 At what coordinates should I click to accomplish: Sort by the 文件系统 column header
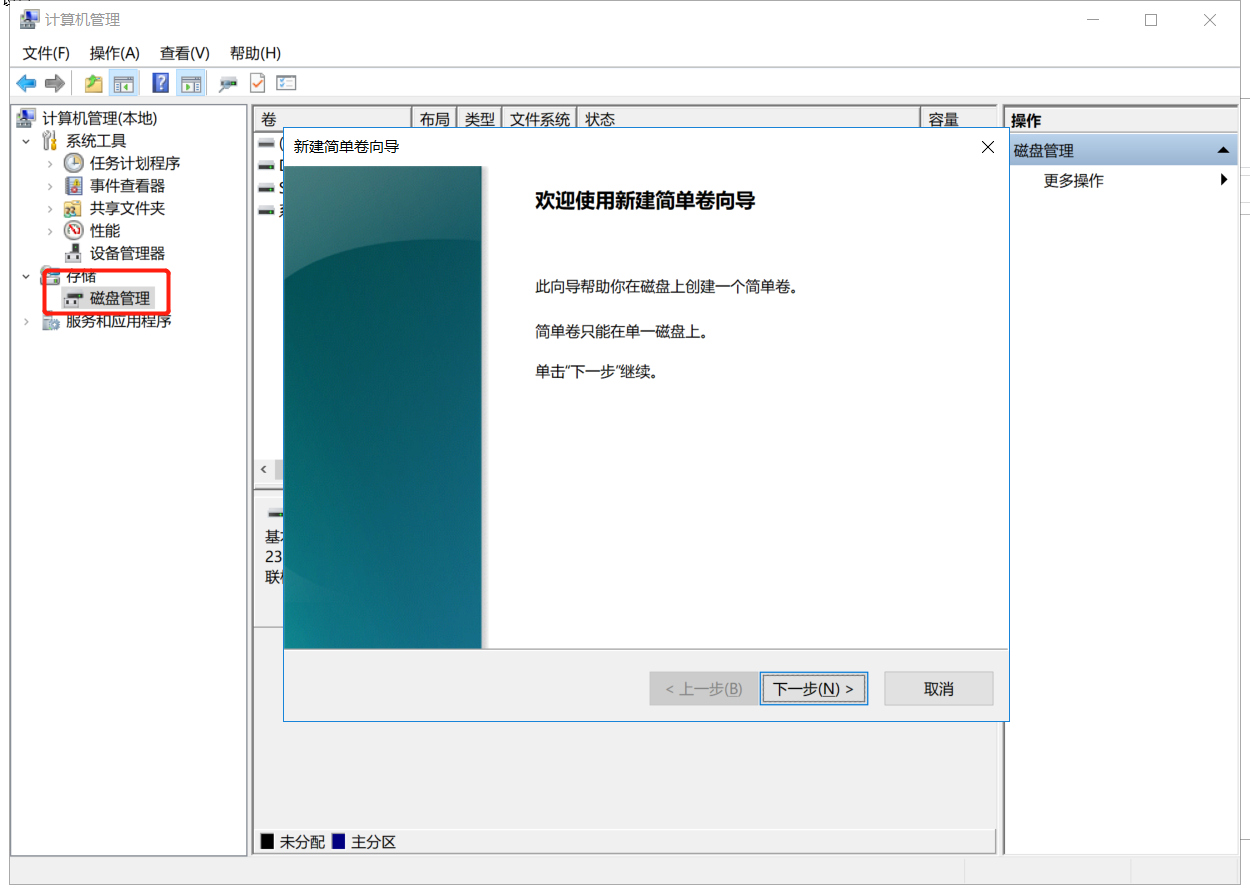tap(540, 119)
